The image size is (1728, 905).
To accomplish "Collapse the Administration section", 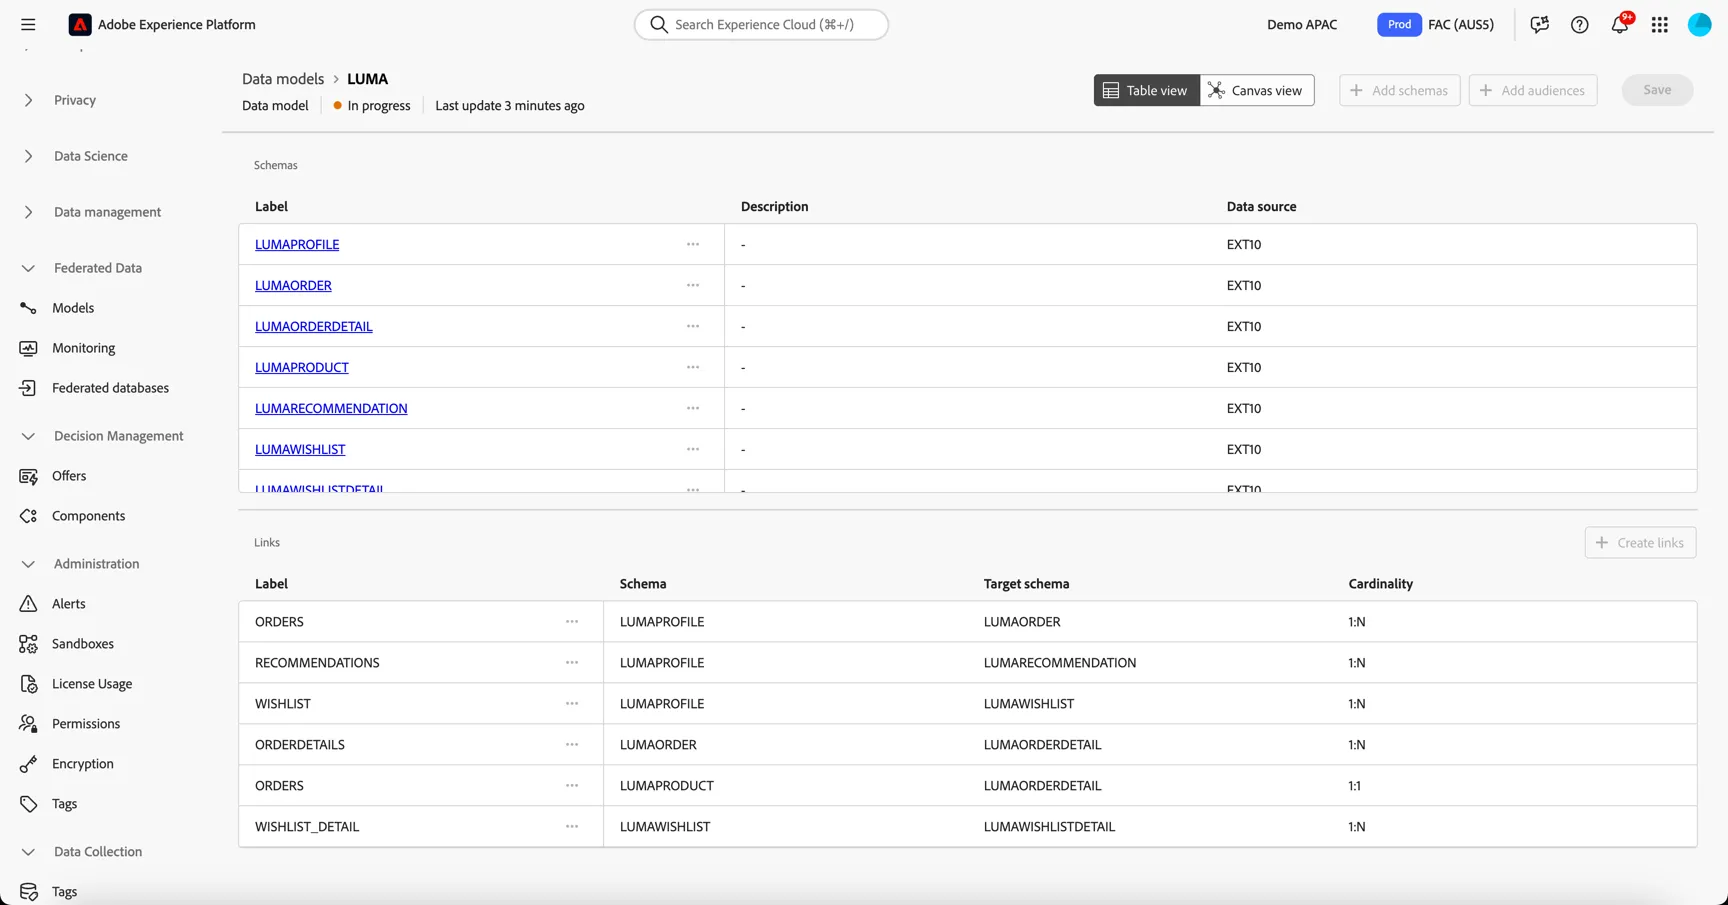I will (x=28, y=564).
